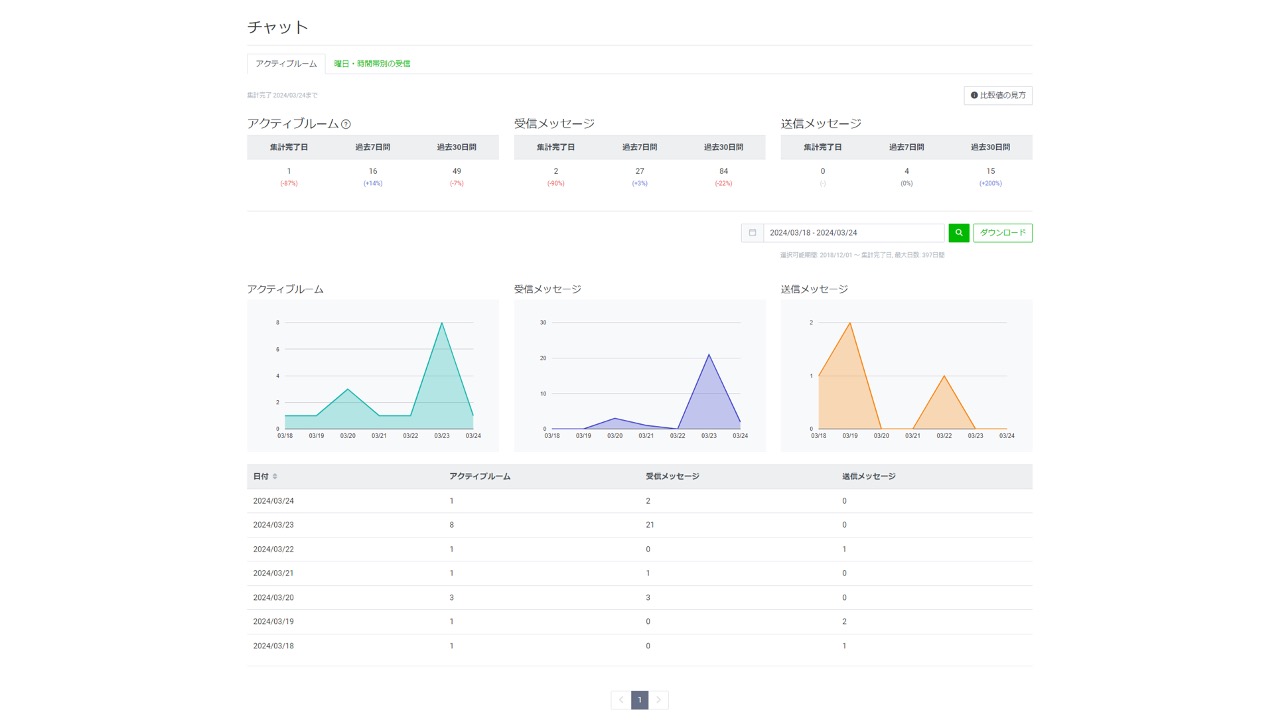Switch to the 曜日・時間帯別の受信 tab
Image resolution: width=1280 pixels, height=720 pixels.
coord(372,63)
